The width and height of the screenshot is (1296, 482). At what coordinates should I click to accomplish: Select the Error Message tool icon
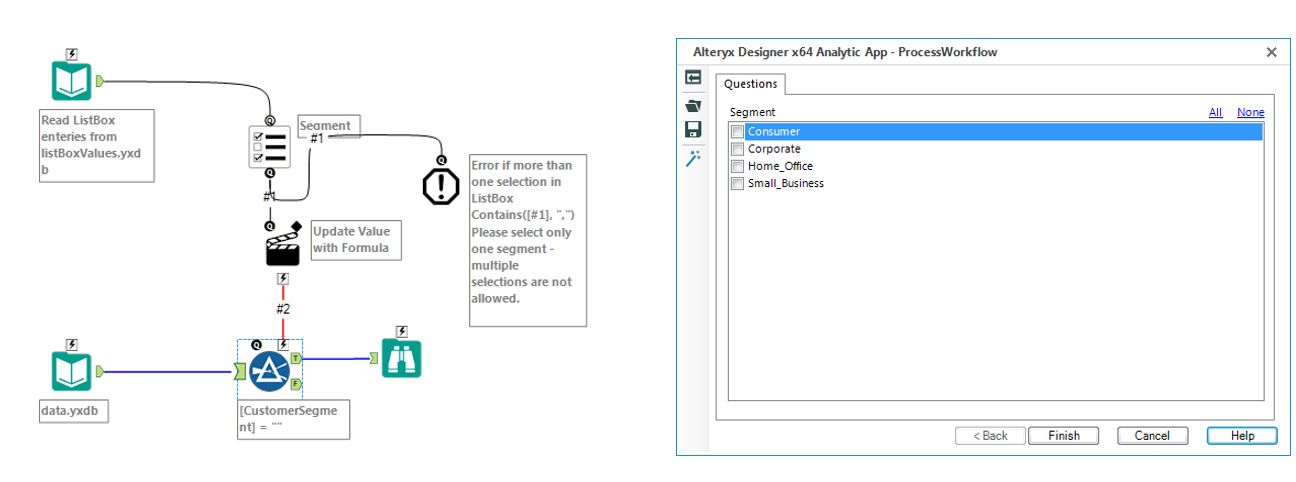(440, 186)
